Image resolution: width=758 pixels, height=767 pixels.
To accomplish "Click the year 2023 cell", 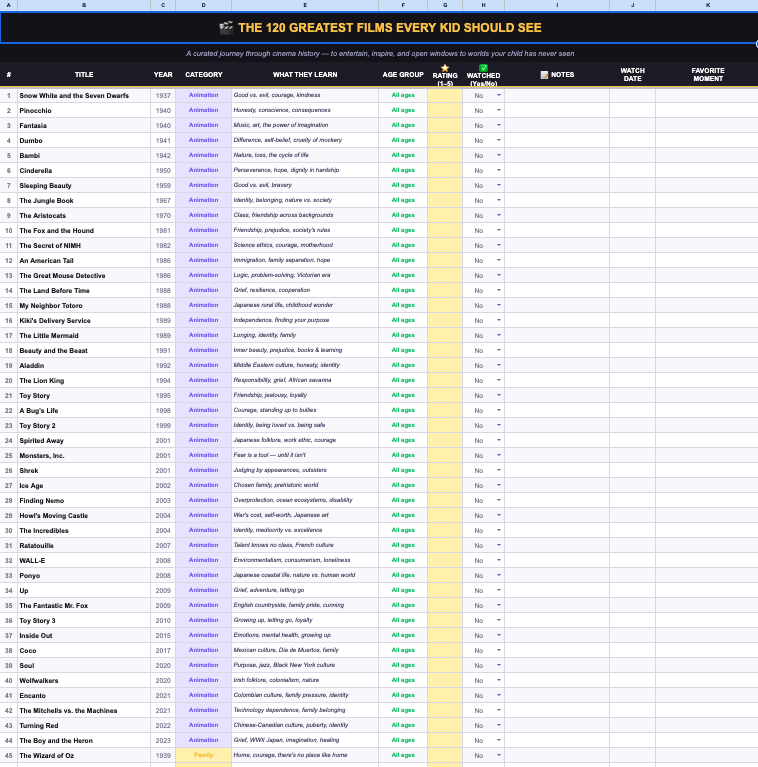I will [x=163, y=740].
